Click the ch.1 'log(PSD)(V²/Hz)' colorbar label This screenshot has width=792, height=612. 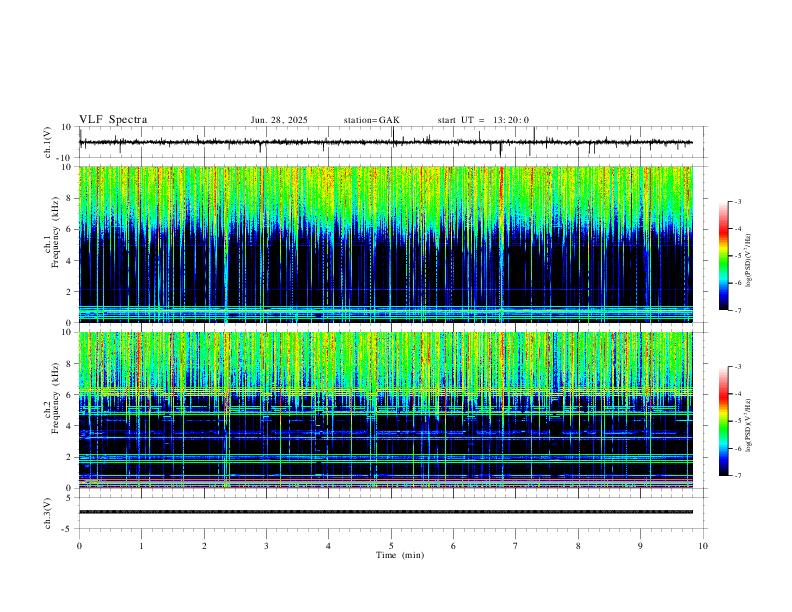pos(748,261)
